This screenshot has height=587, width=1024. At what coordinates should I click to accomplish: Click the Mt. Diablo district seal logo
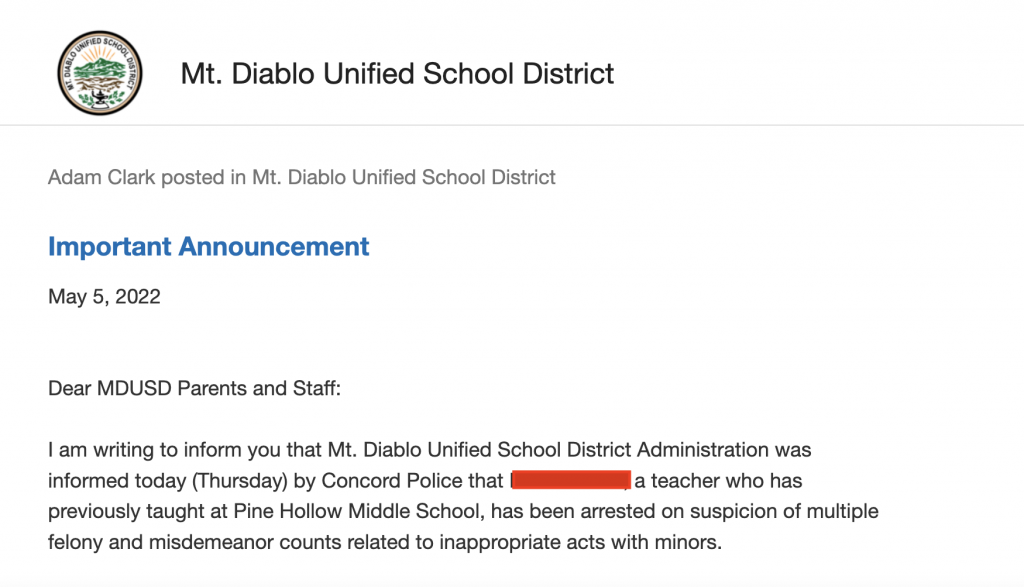click(x=99, y=73)
